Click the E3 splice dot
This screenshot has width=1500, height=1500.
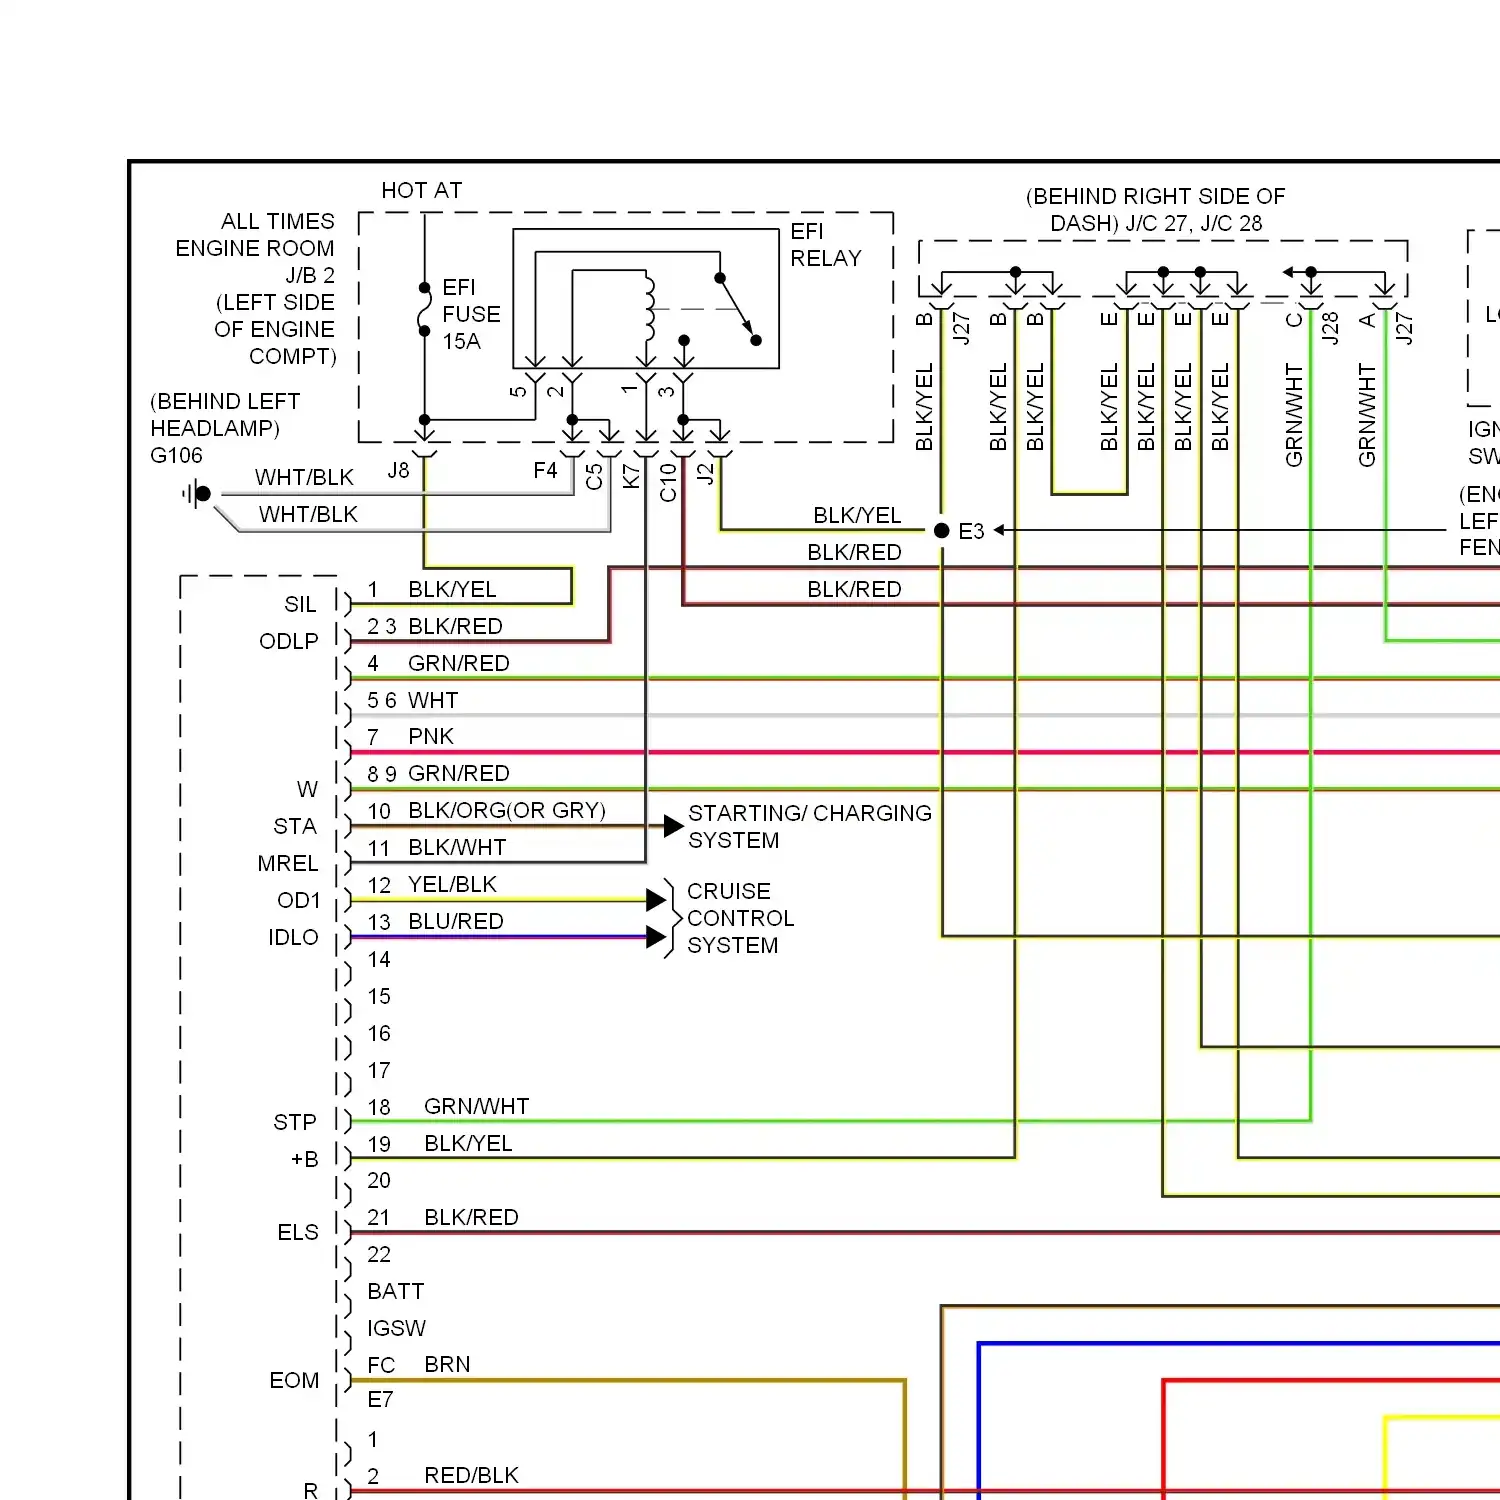[x=941, y=530]
